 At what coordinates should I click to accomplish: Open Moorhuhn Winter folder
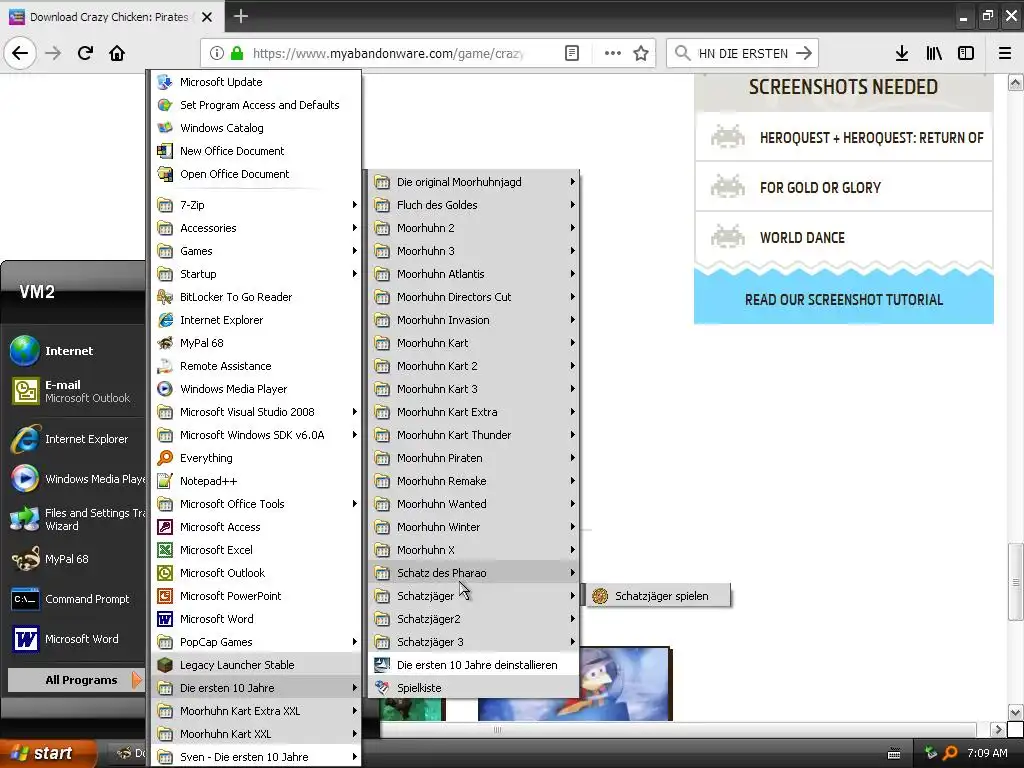pyautogui.click(x=473, y=527)
